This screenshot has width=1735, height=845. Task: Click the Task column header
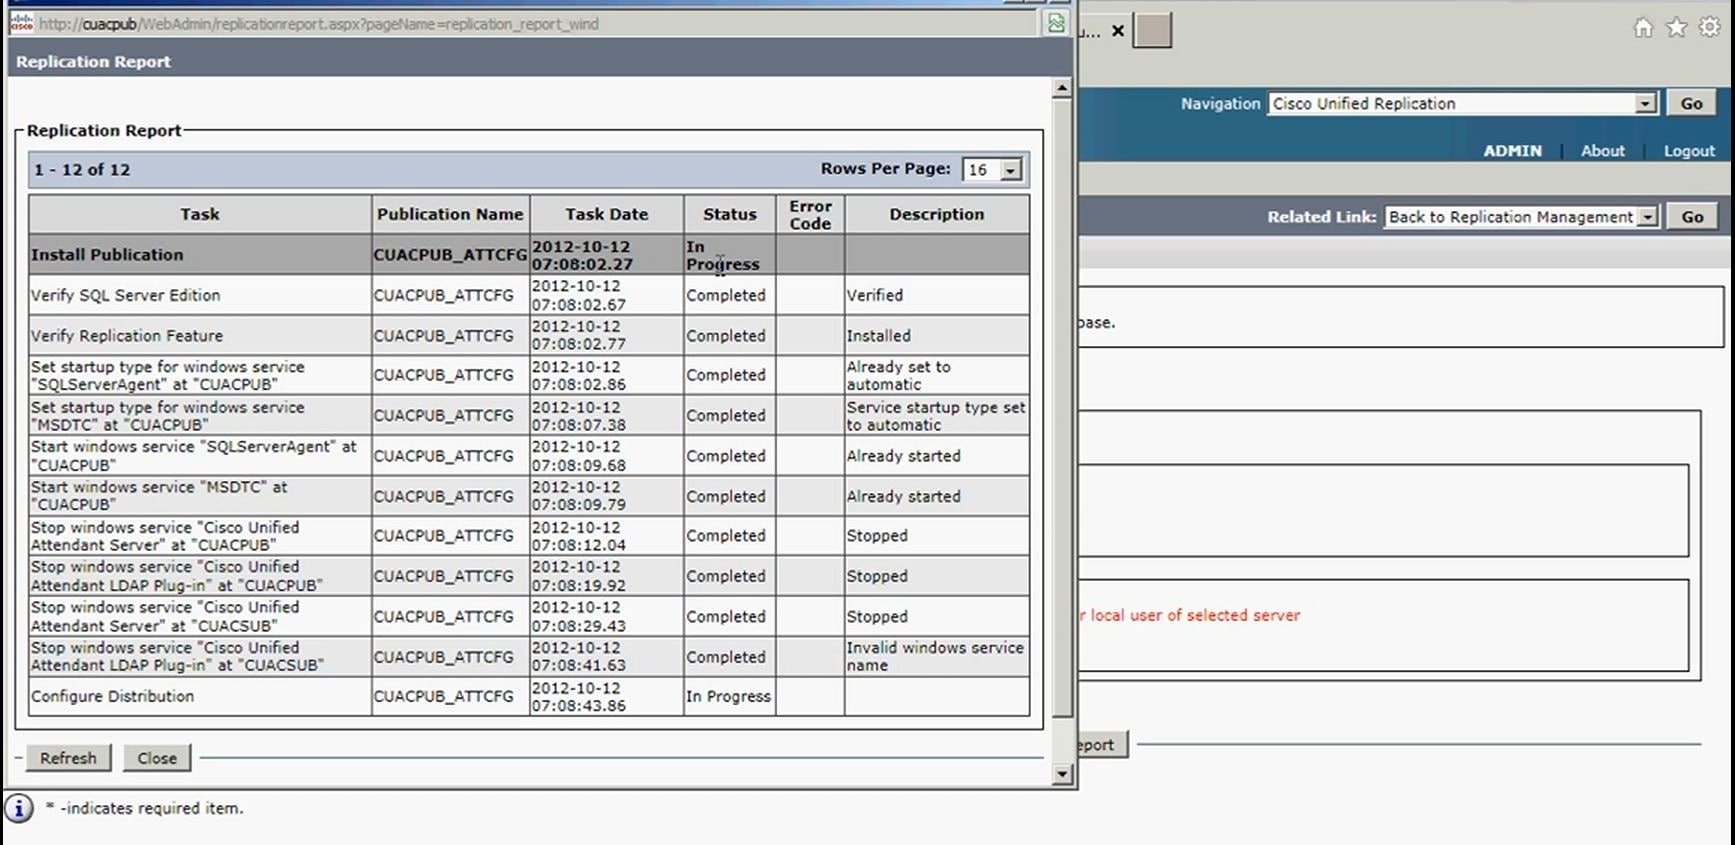200,214
